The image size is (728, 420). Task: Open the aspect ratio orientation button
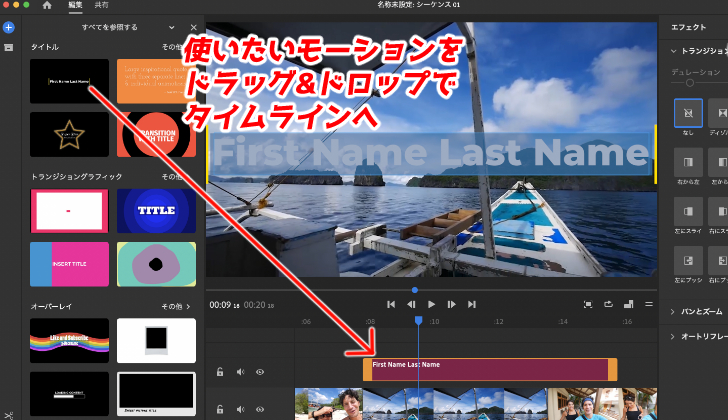pos(629,304)
